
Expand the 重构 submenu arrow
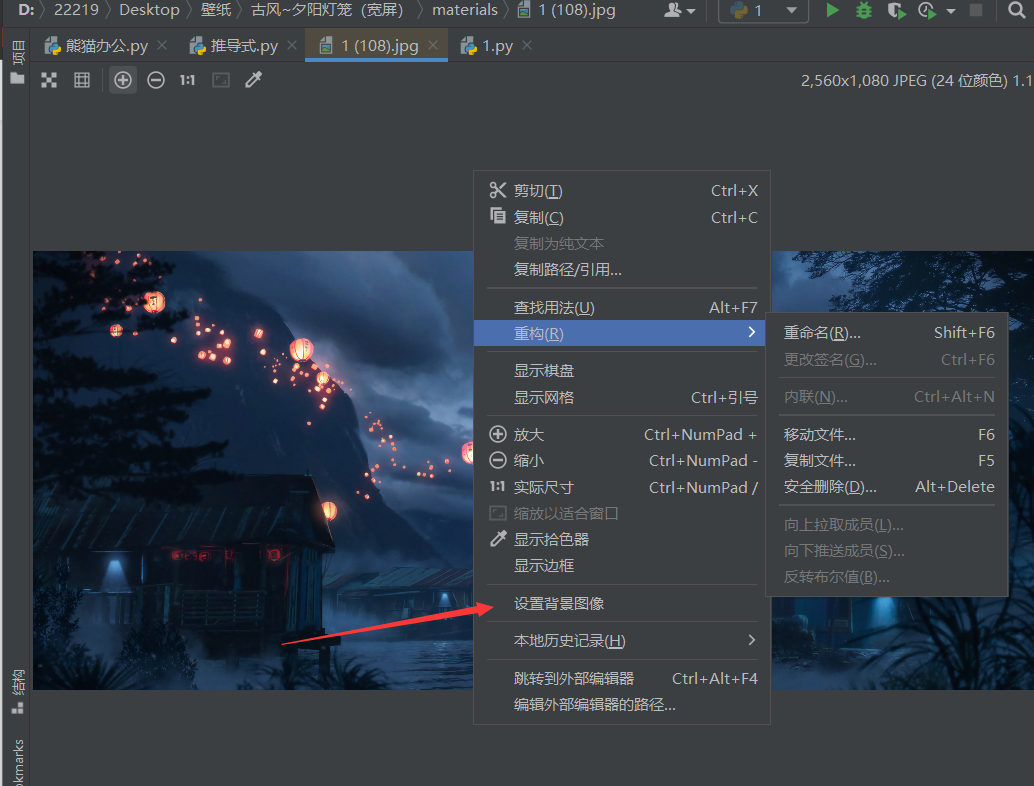pyautogui.click(x=752, y=332)
